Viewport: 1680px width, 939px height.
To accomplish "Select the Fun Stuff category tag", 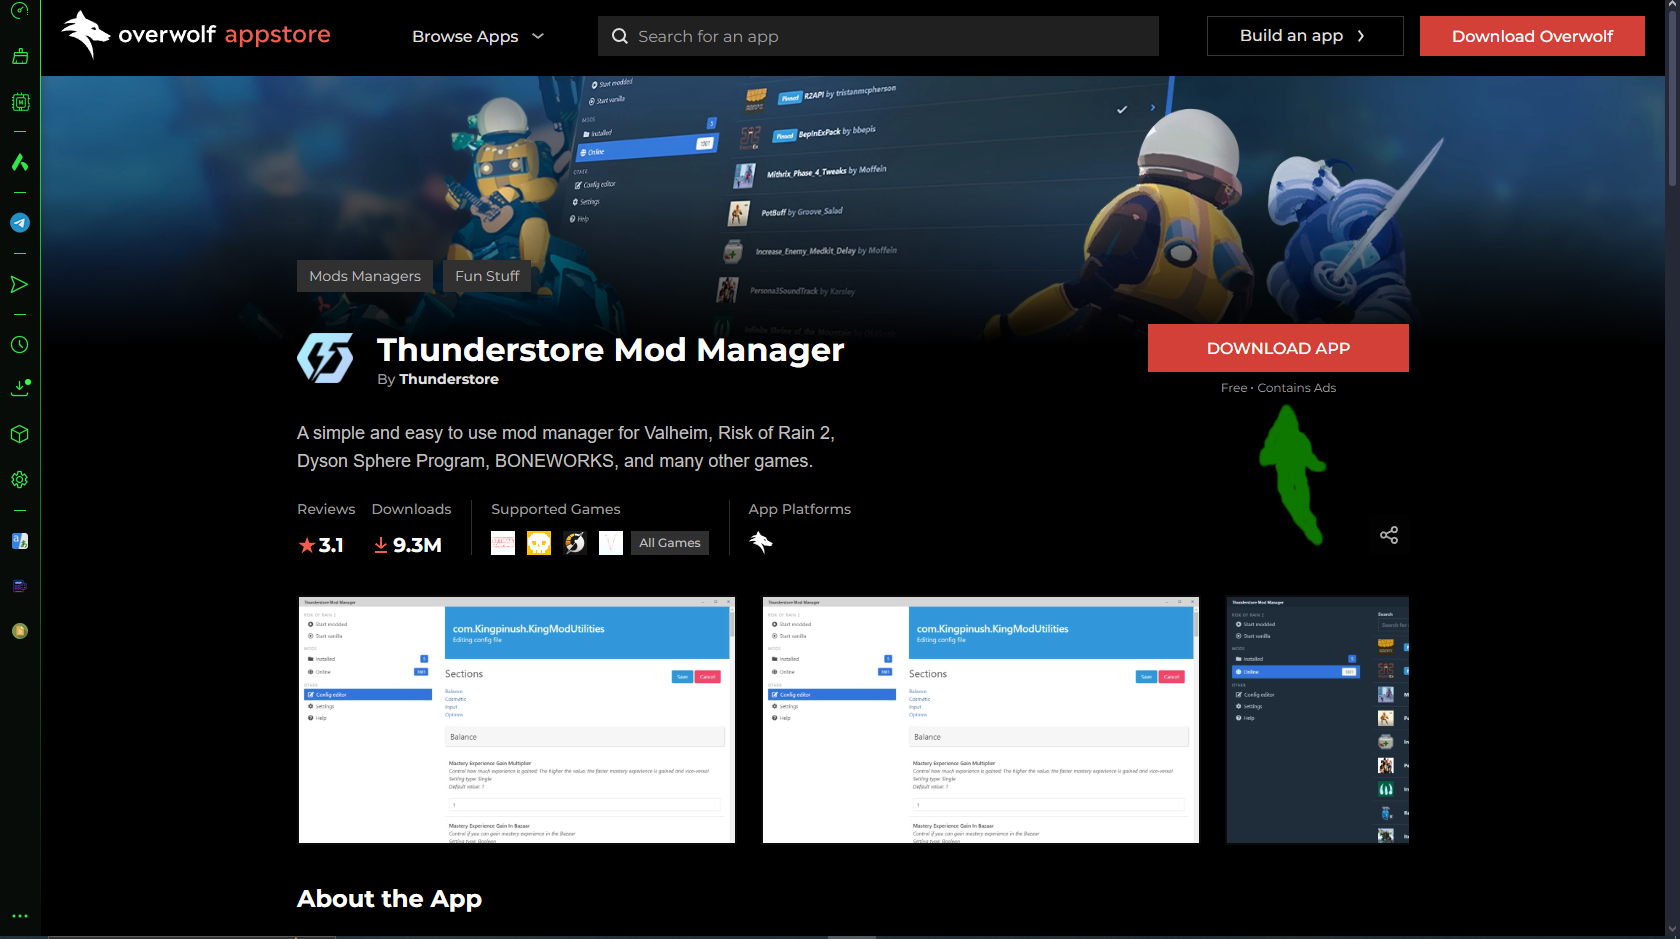I will [487, 276].
